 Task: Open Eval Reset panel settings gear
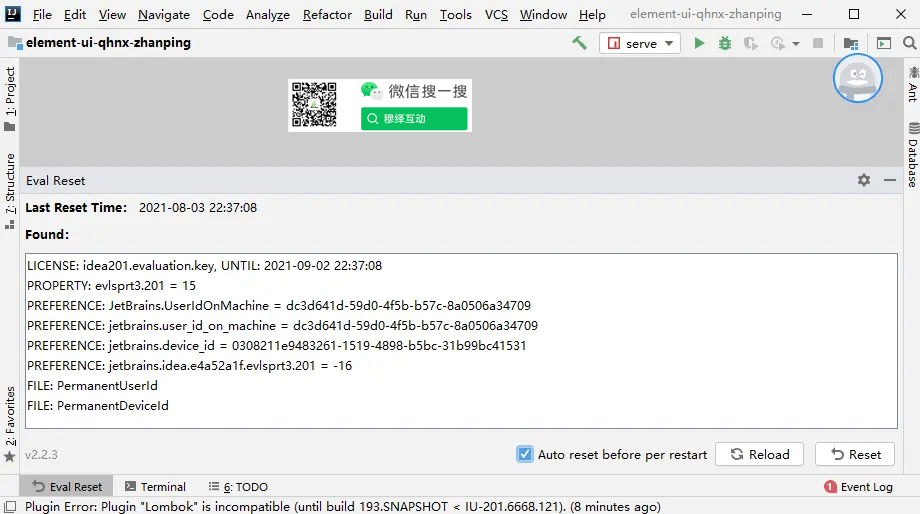[864, 180]
